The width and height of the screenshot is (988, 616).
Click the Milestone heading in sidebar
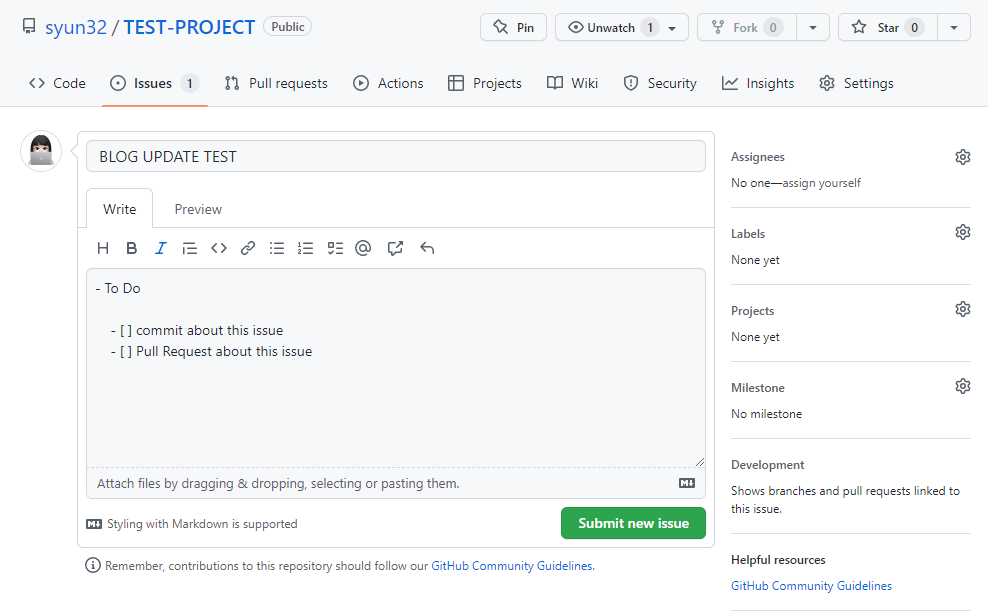click(x=757, y=387)
